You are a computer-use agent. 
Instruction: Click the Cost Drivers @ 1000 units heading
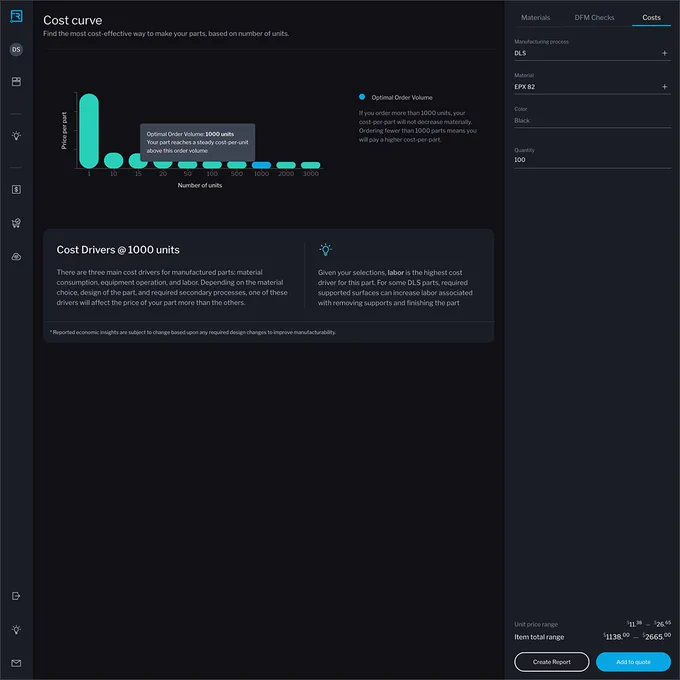pyautogui.click(x=118, y=250)
